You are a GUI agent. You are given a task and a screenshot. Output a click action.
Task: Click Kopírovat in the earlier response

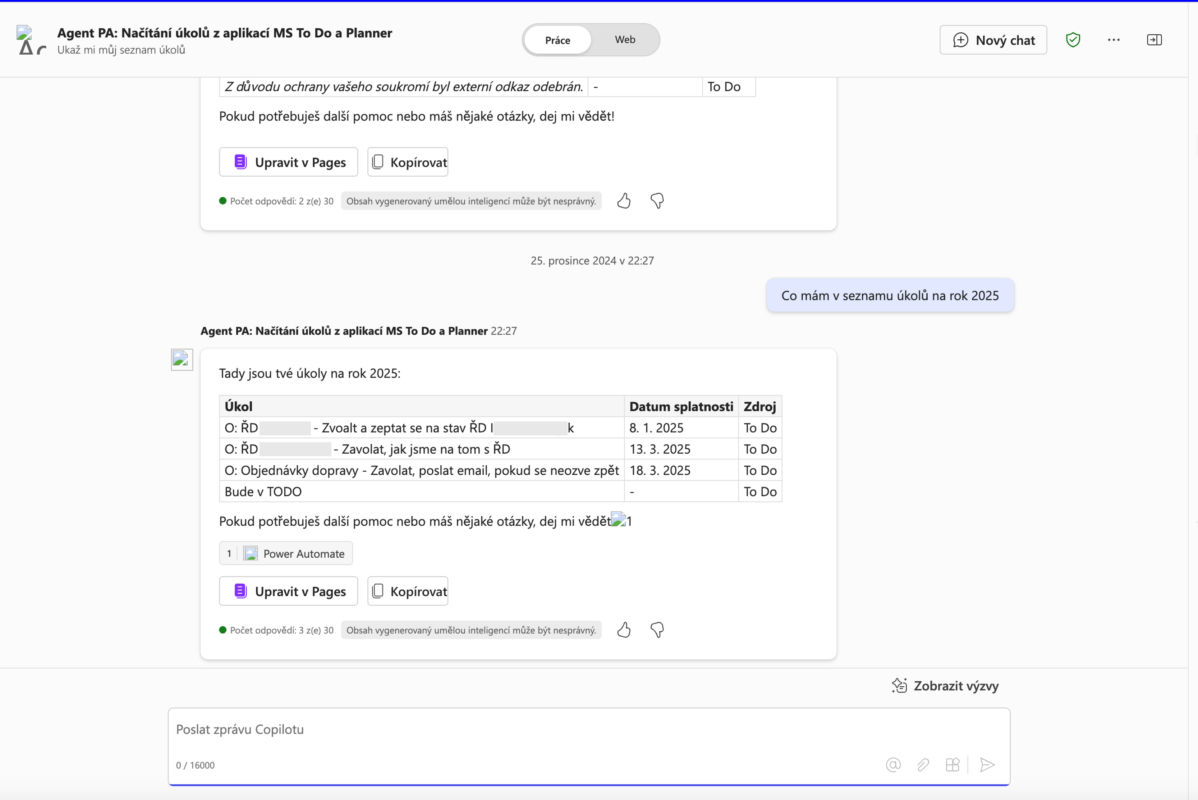(x=408, y=162)
